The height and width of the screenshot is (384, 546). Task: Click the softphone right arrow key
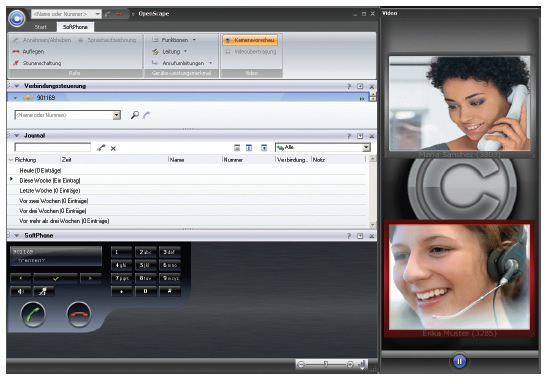point(91,278)
